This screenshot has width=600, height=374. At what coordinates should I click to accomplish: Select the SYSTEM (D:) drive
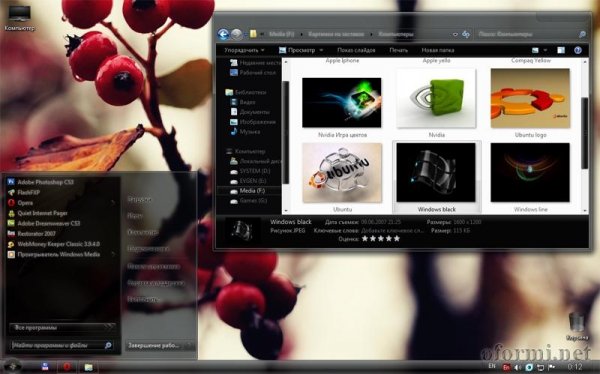point(250,171)
